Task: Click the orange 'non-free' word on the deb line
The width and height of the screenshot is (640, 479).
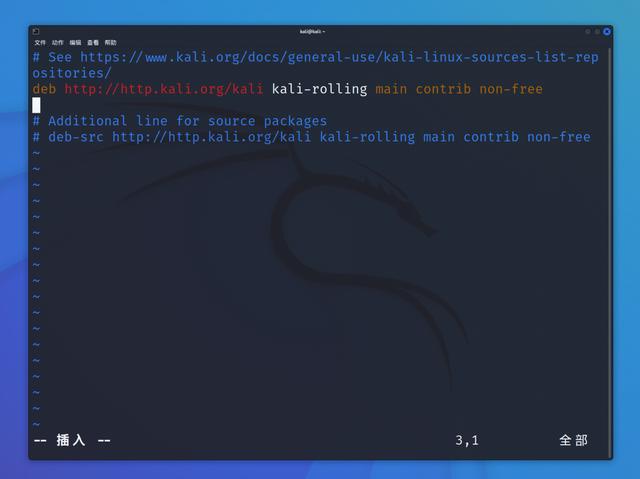Action: 511,89
